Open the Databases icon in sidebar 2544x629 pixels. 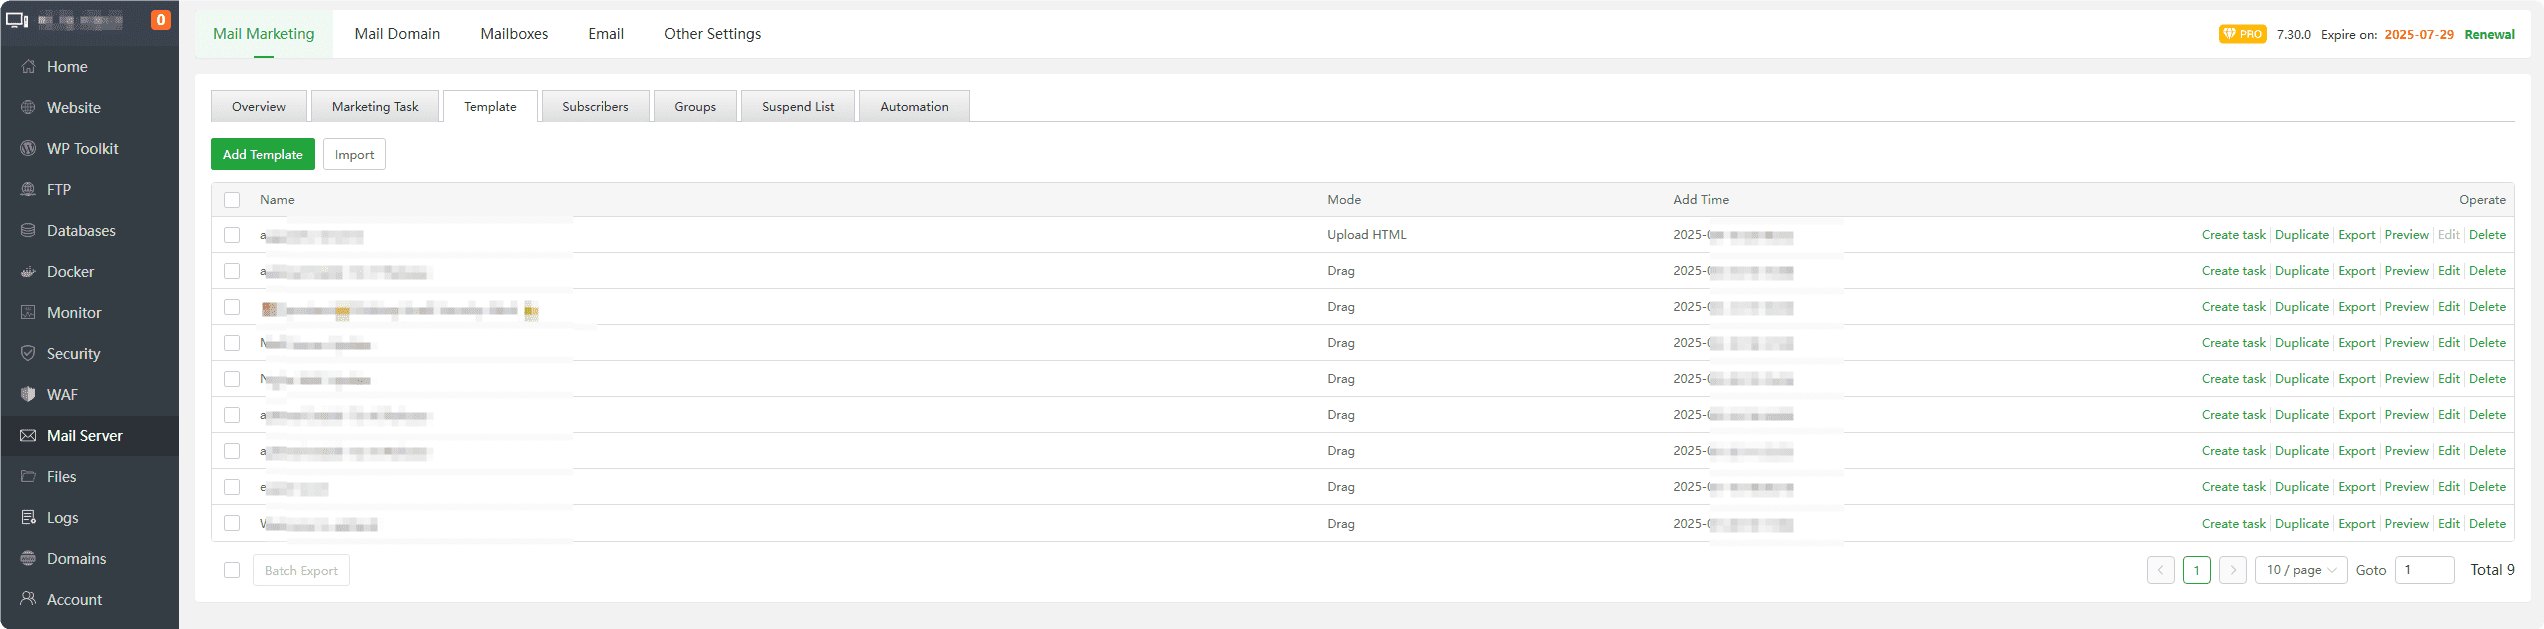click(28, 231)
